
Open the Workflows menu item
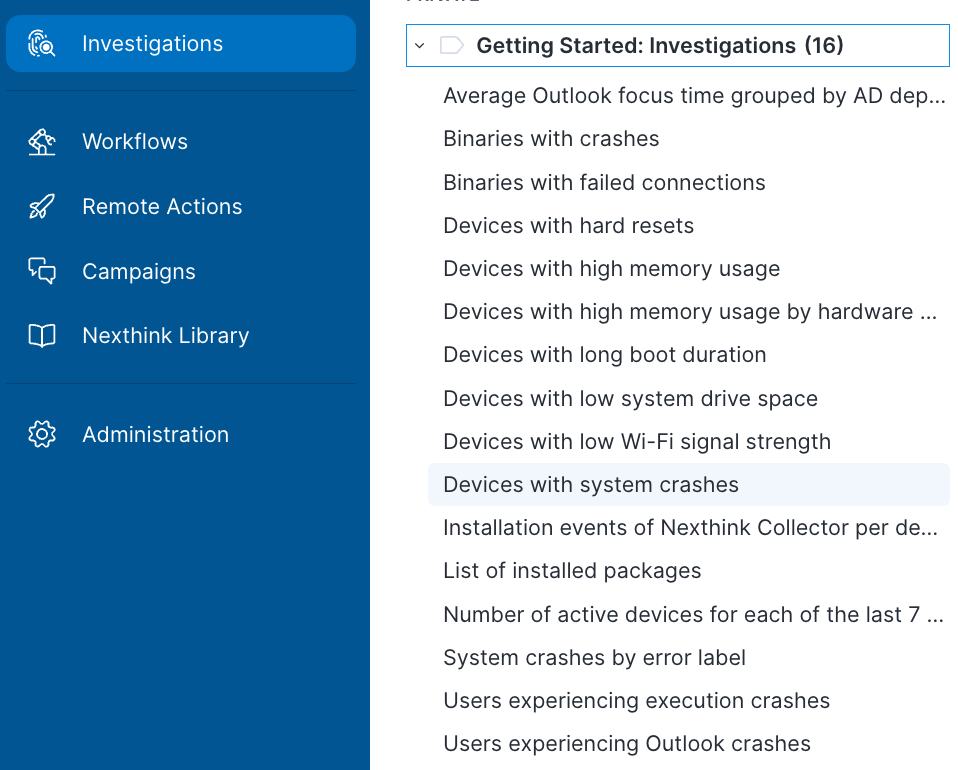135,142
